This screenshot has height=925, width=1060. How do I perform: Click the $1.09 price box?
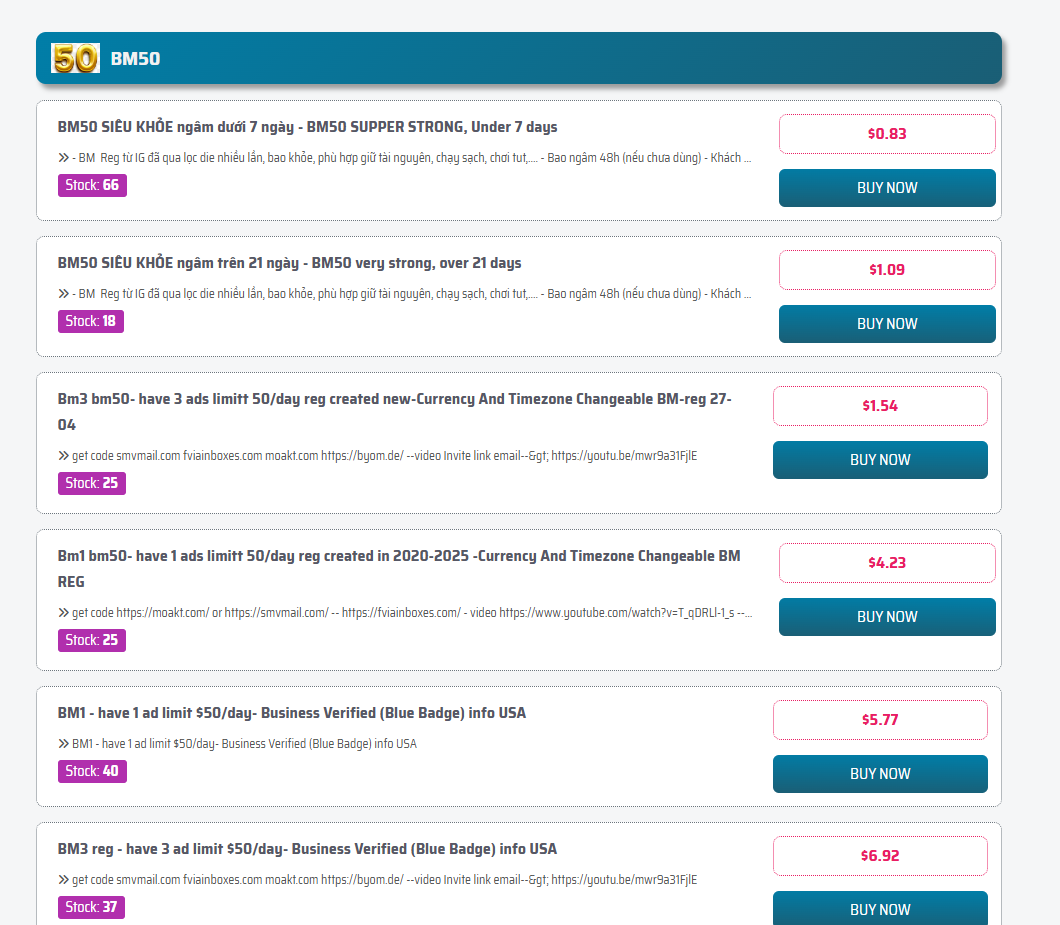pyautogui.click(x=887, y=270)
